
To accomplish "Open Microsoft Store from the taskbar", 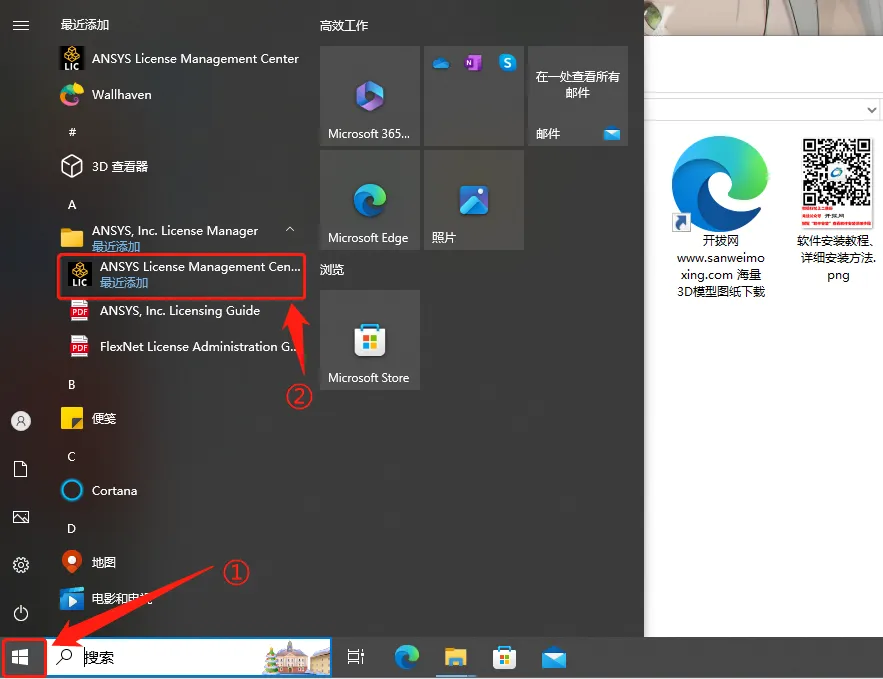I will [505, 657].
